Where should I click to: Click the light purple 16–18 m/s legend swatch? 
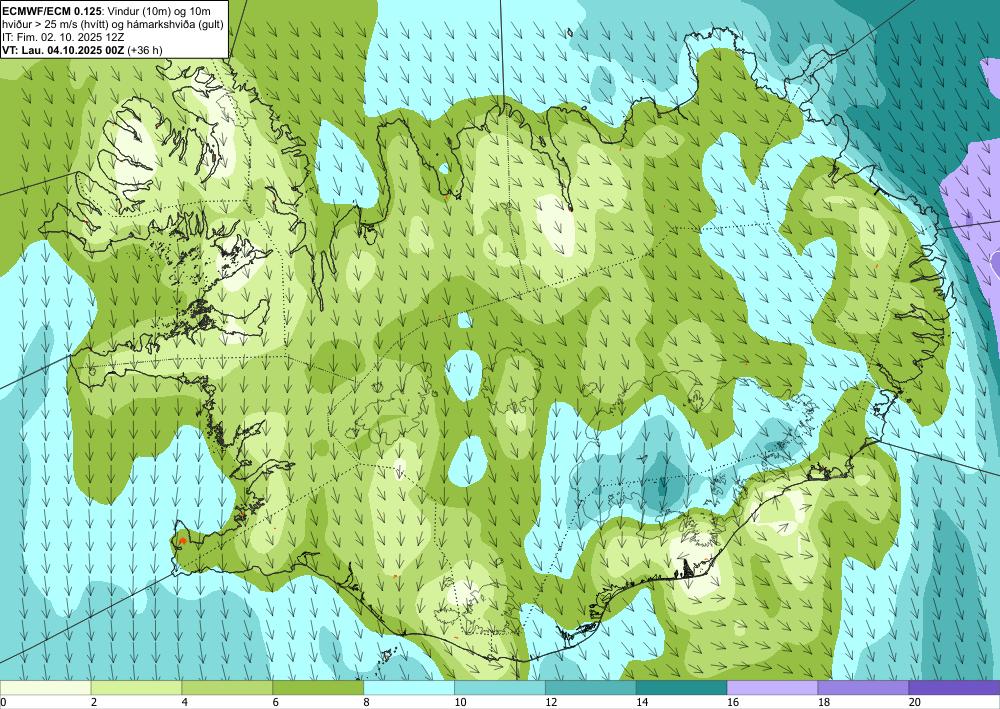(772, 688)
